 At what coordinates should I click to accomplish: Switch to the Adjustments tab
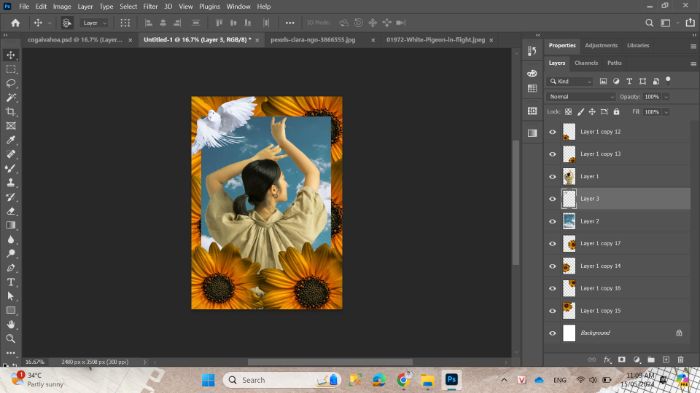[x=601, y=45]
